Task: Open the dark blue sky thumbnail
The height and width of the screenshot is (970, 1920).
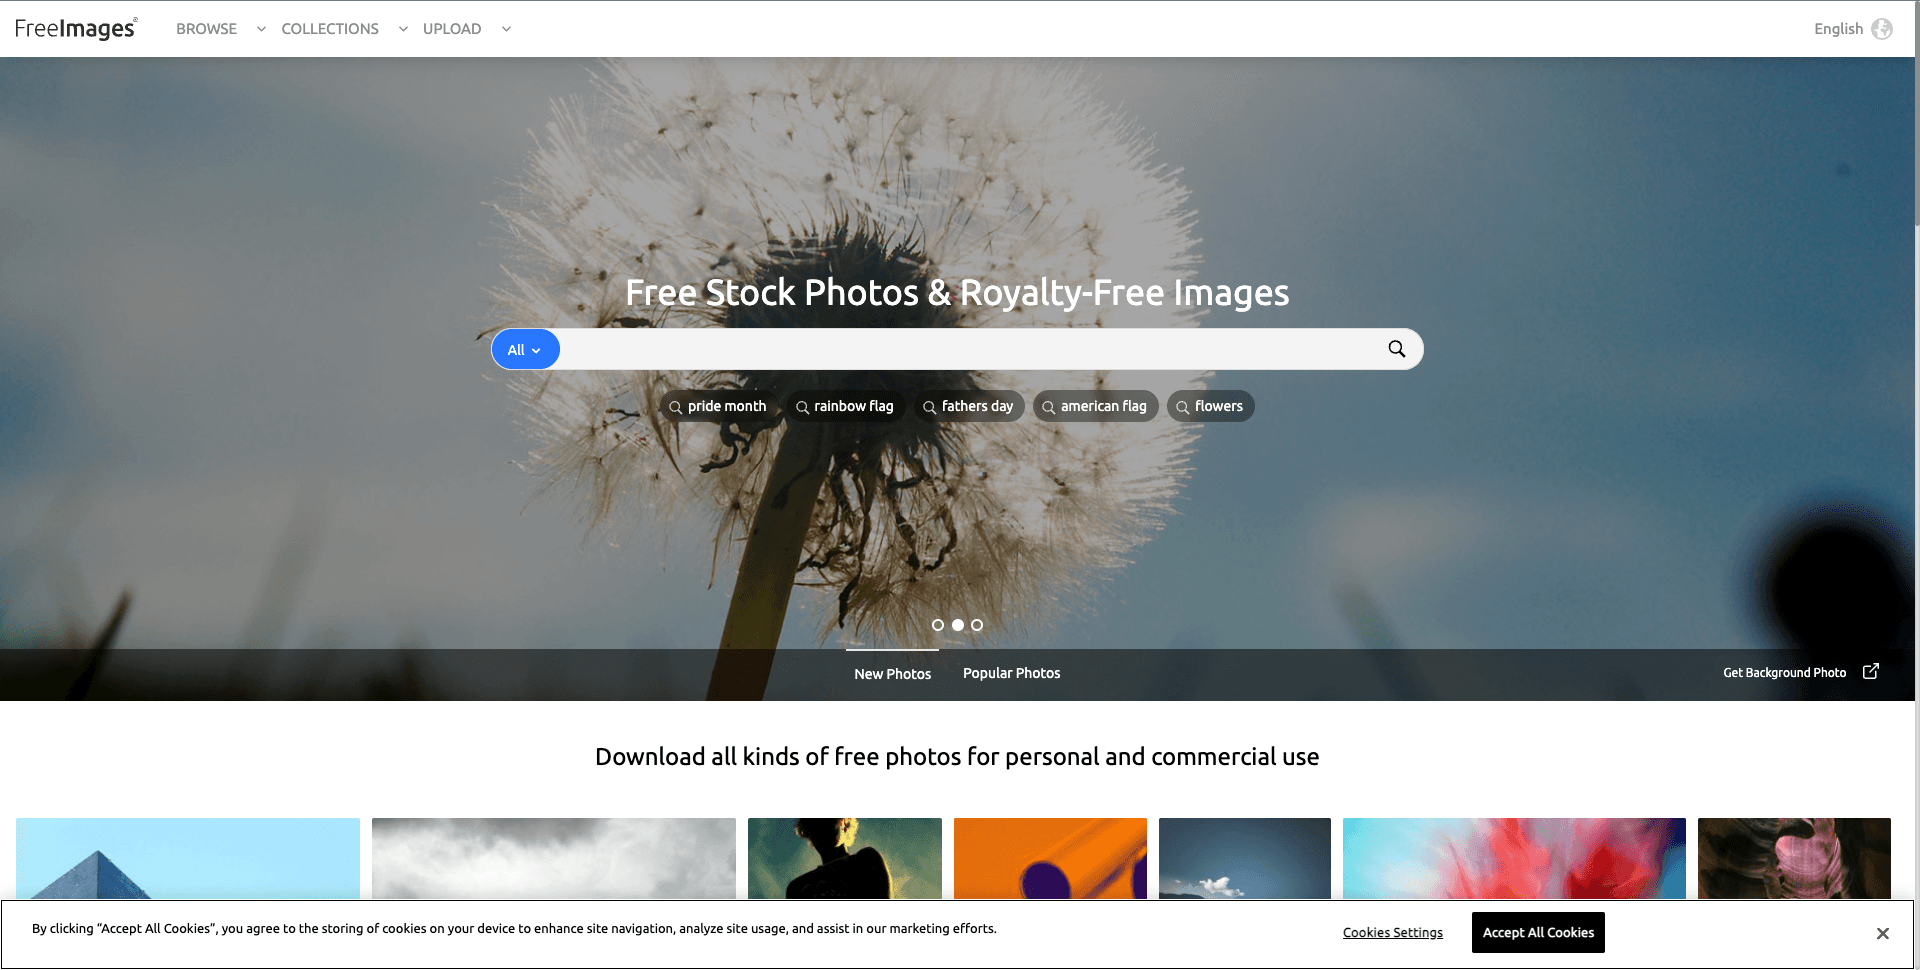Action: (1245, 858)
